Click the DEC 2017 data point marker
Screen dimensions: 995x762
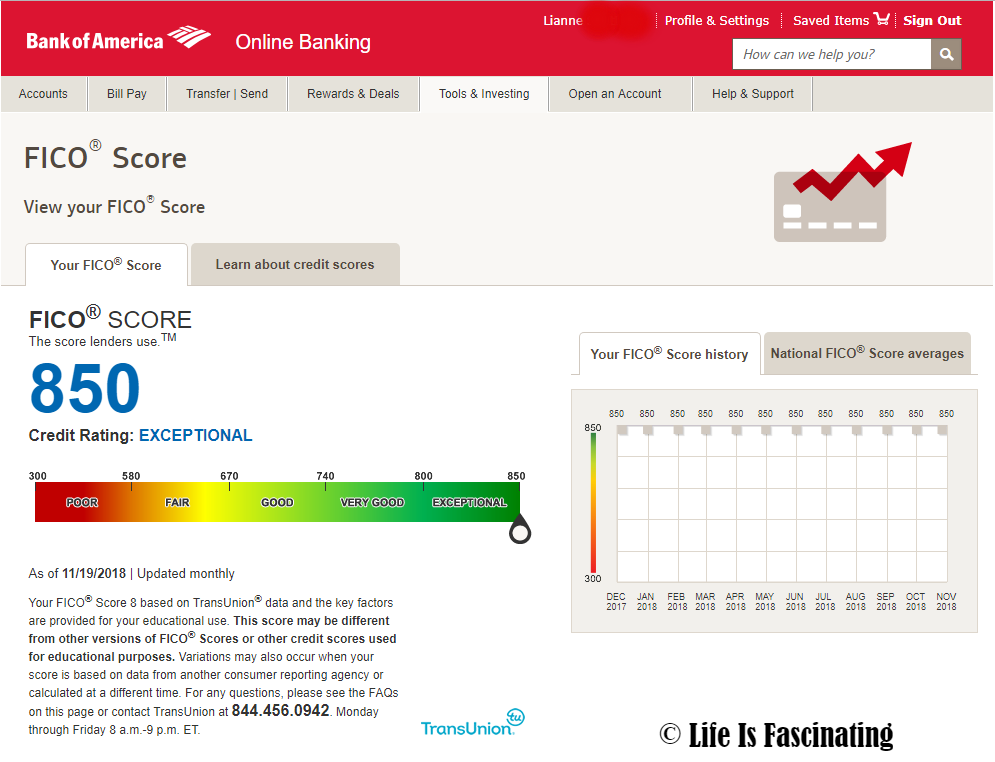tap(623, 430)
